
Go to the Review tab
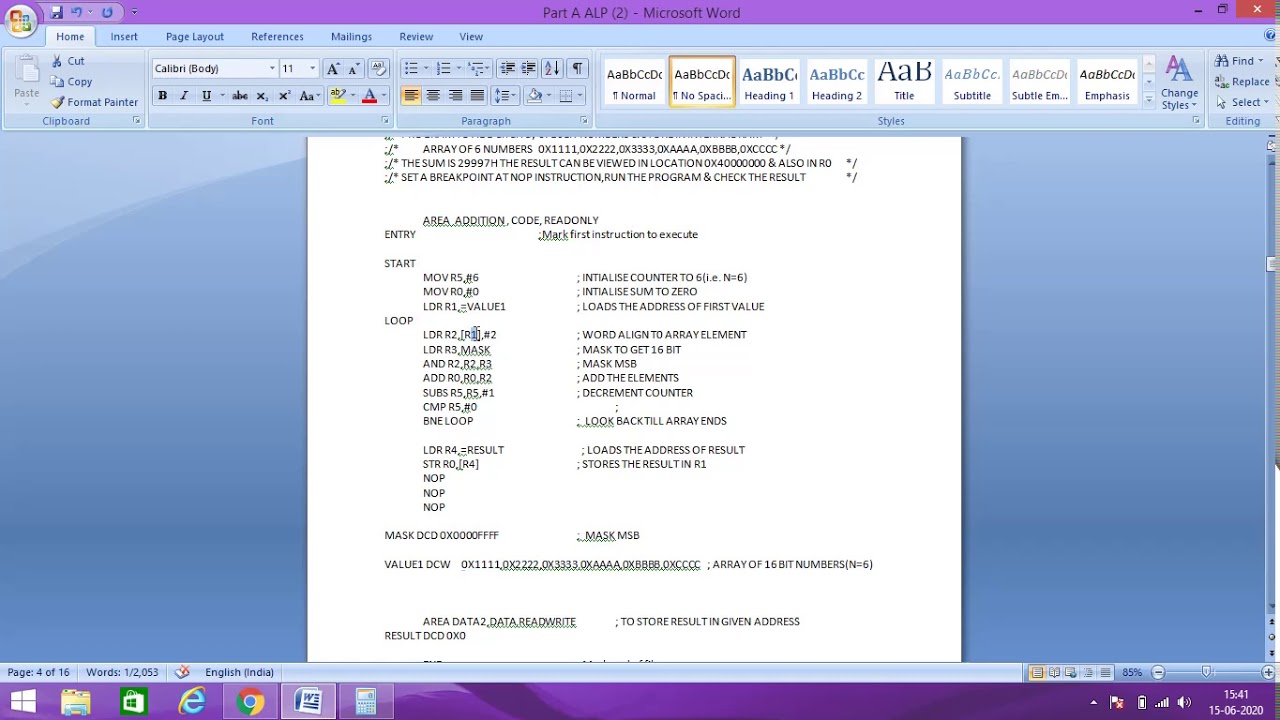pos(416,37)
